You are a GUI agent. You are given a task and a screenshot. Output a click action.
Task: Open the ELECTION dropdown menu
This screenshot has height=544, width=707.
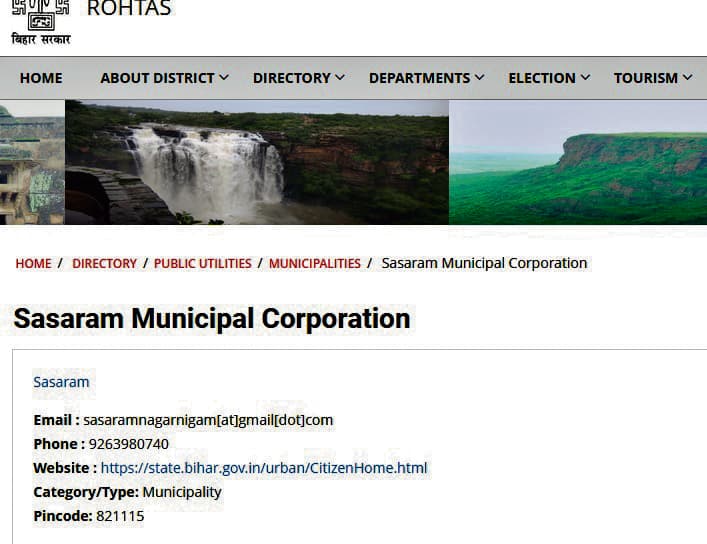tap(542, 78)
